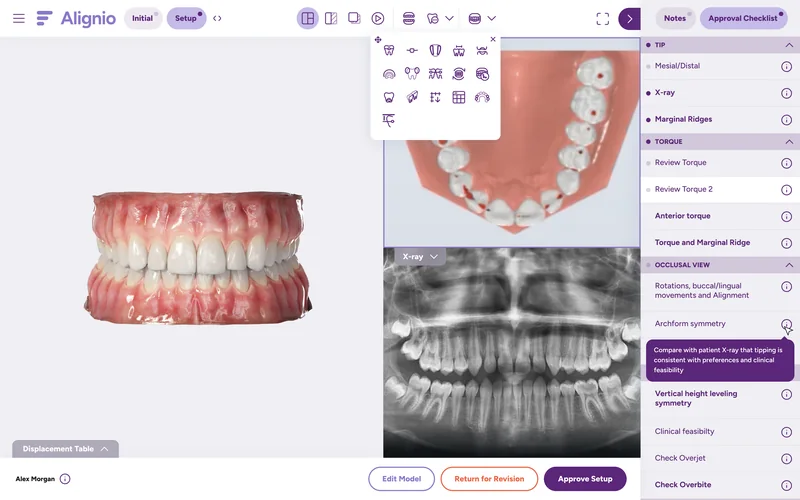Click the Edit Model button
Viewport: 800px width, 500px height.
tap(402, 479)
